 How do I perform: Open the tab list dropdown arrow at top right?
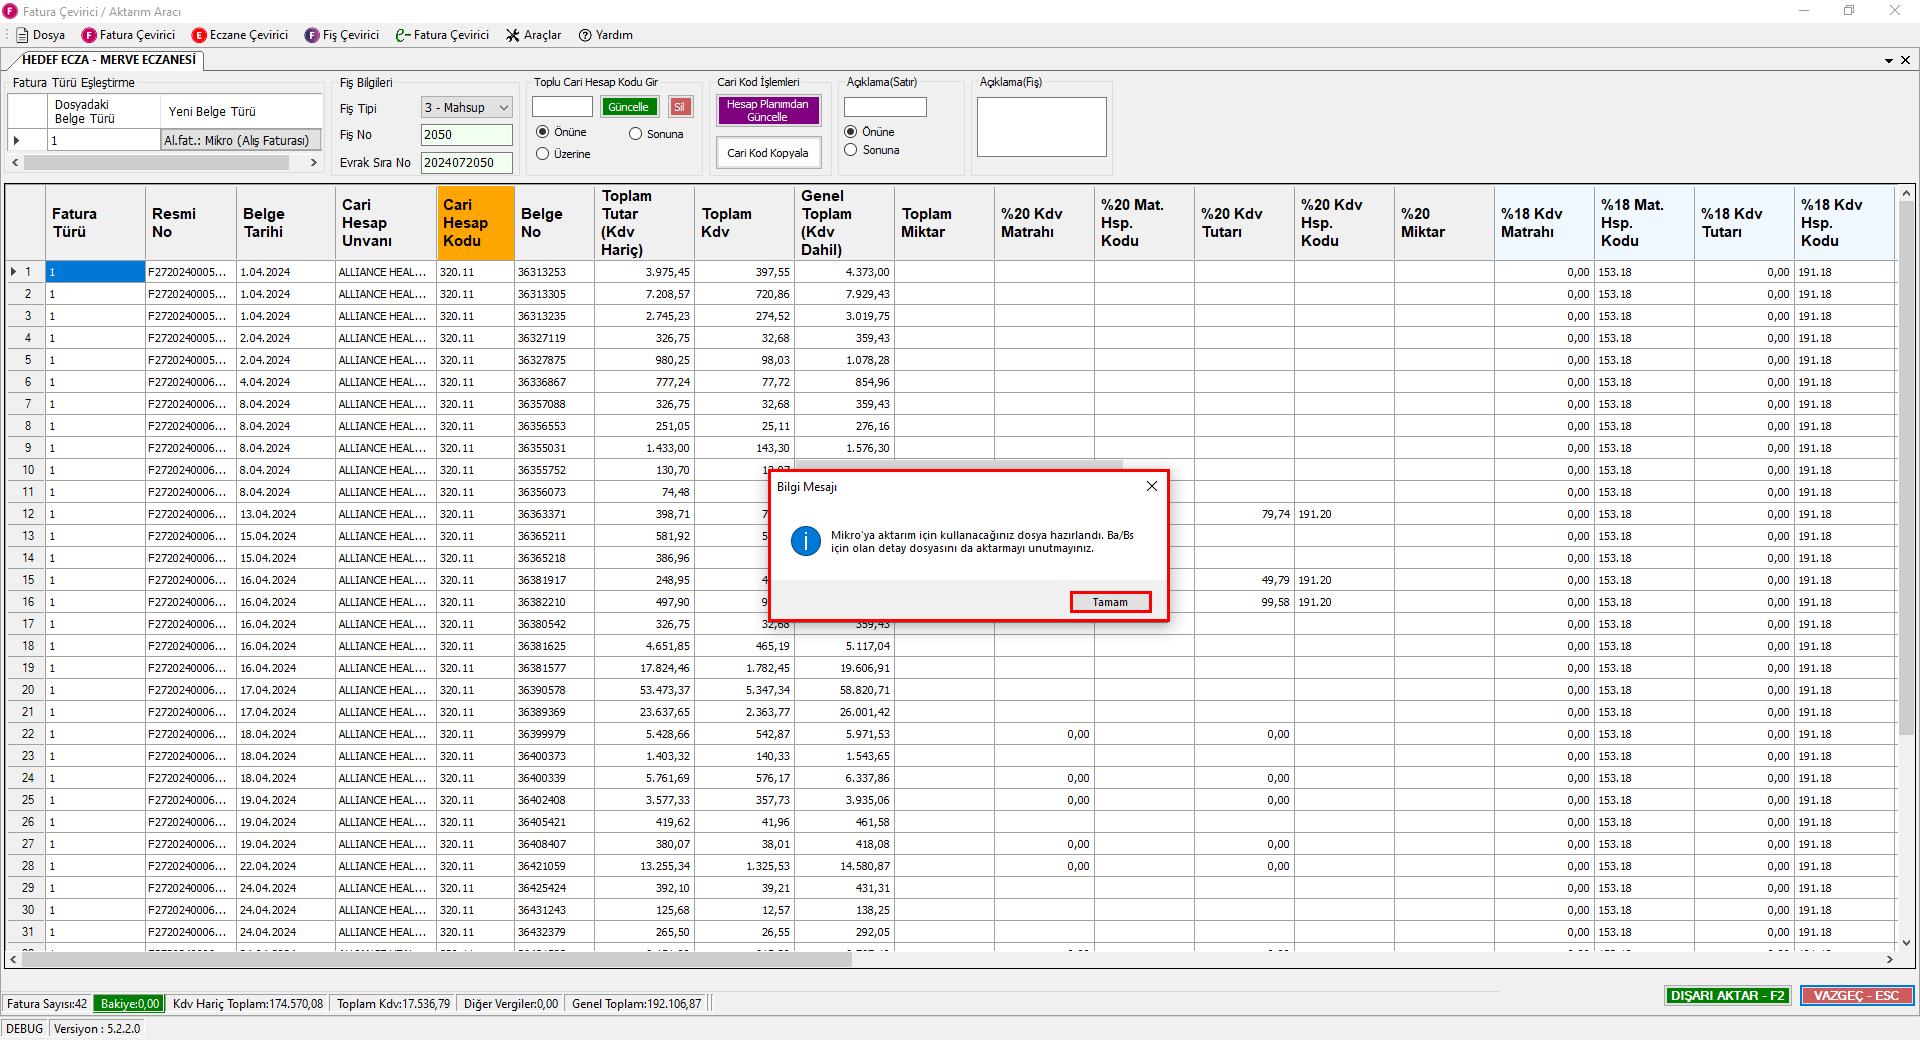point(1888,61)
